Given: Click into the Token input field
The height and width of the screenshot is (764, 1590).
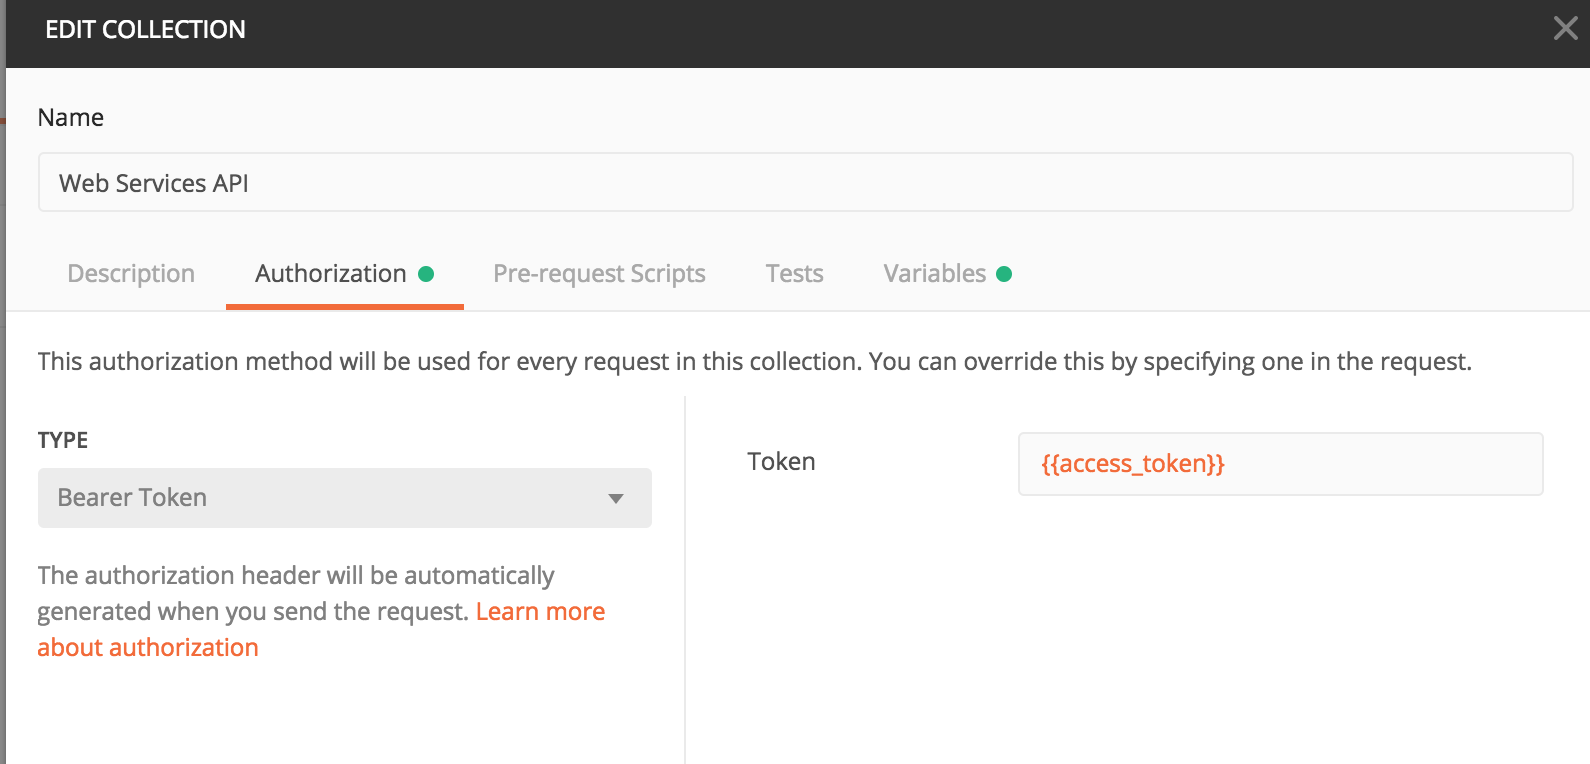Looking at the screenshot, I should (1380, 464).
